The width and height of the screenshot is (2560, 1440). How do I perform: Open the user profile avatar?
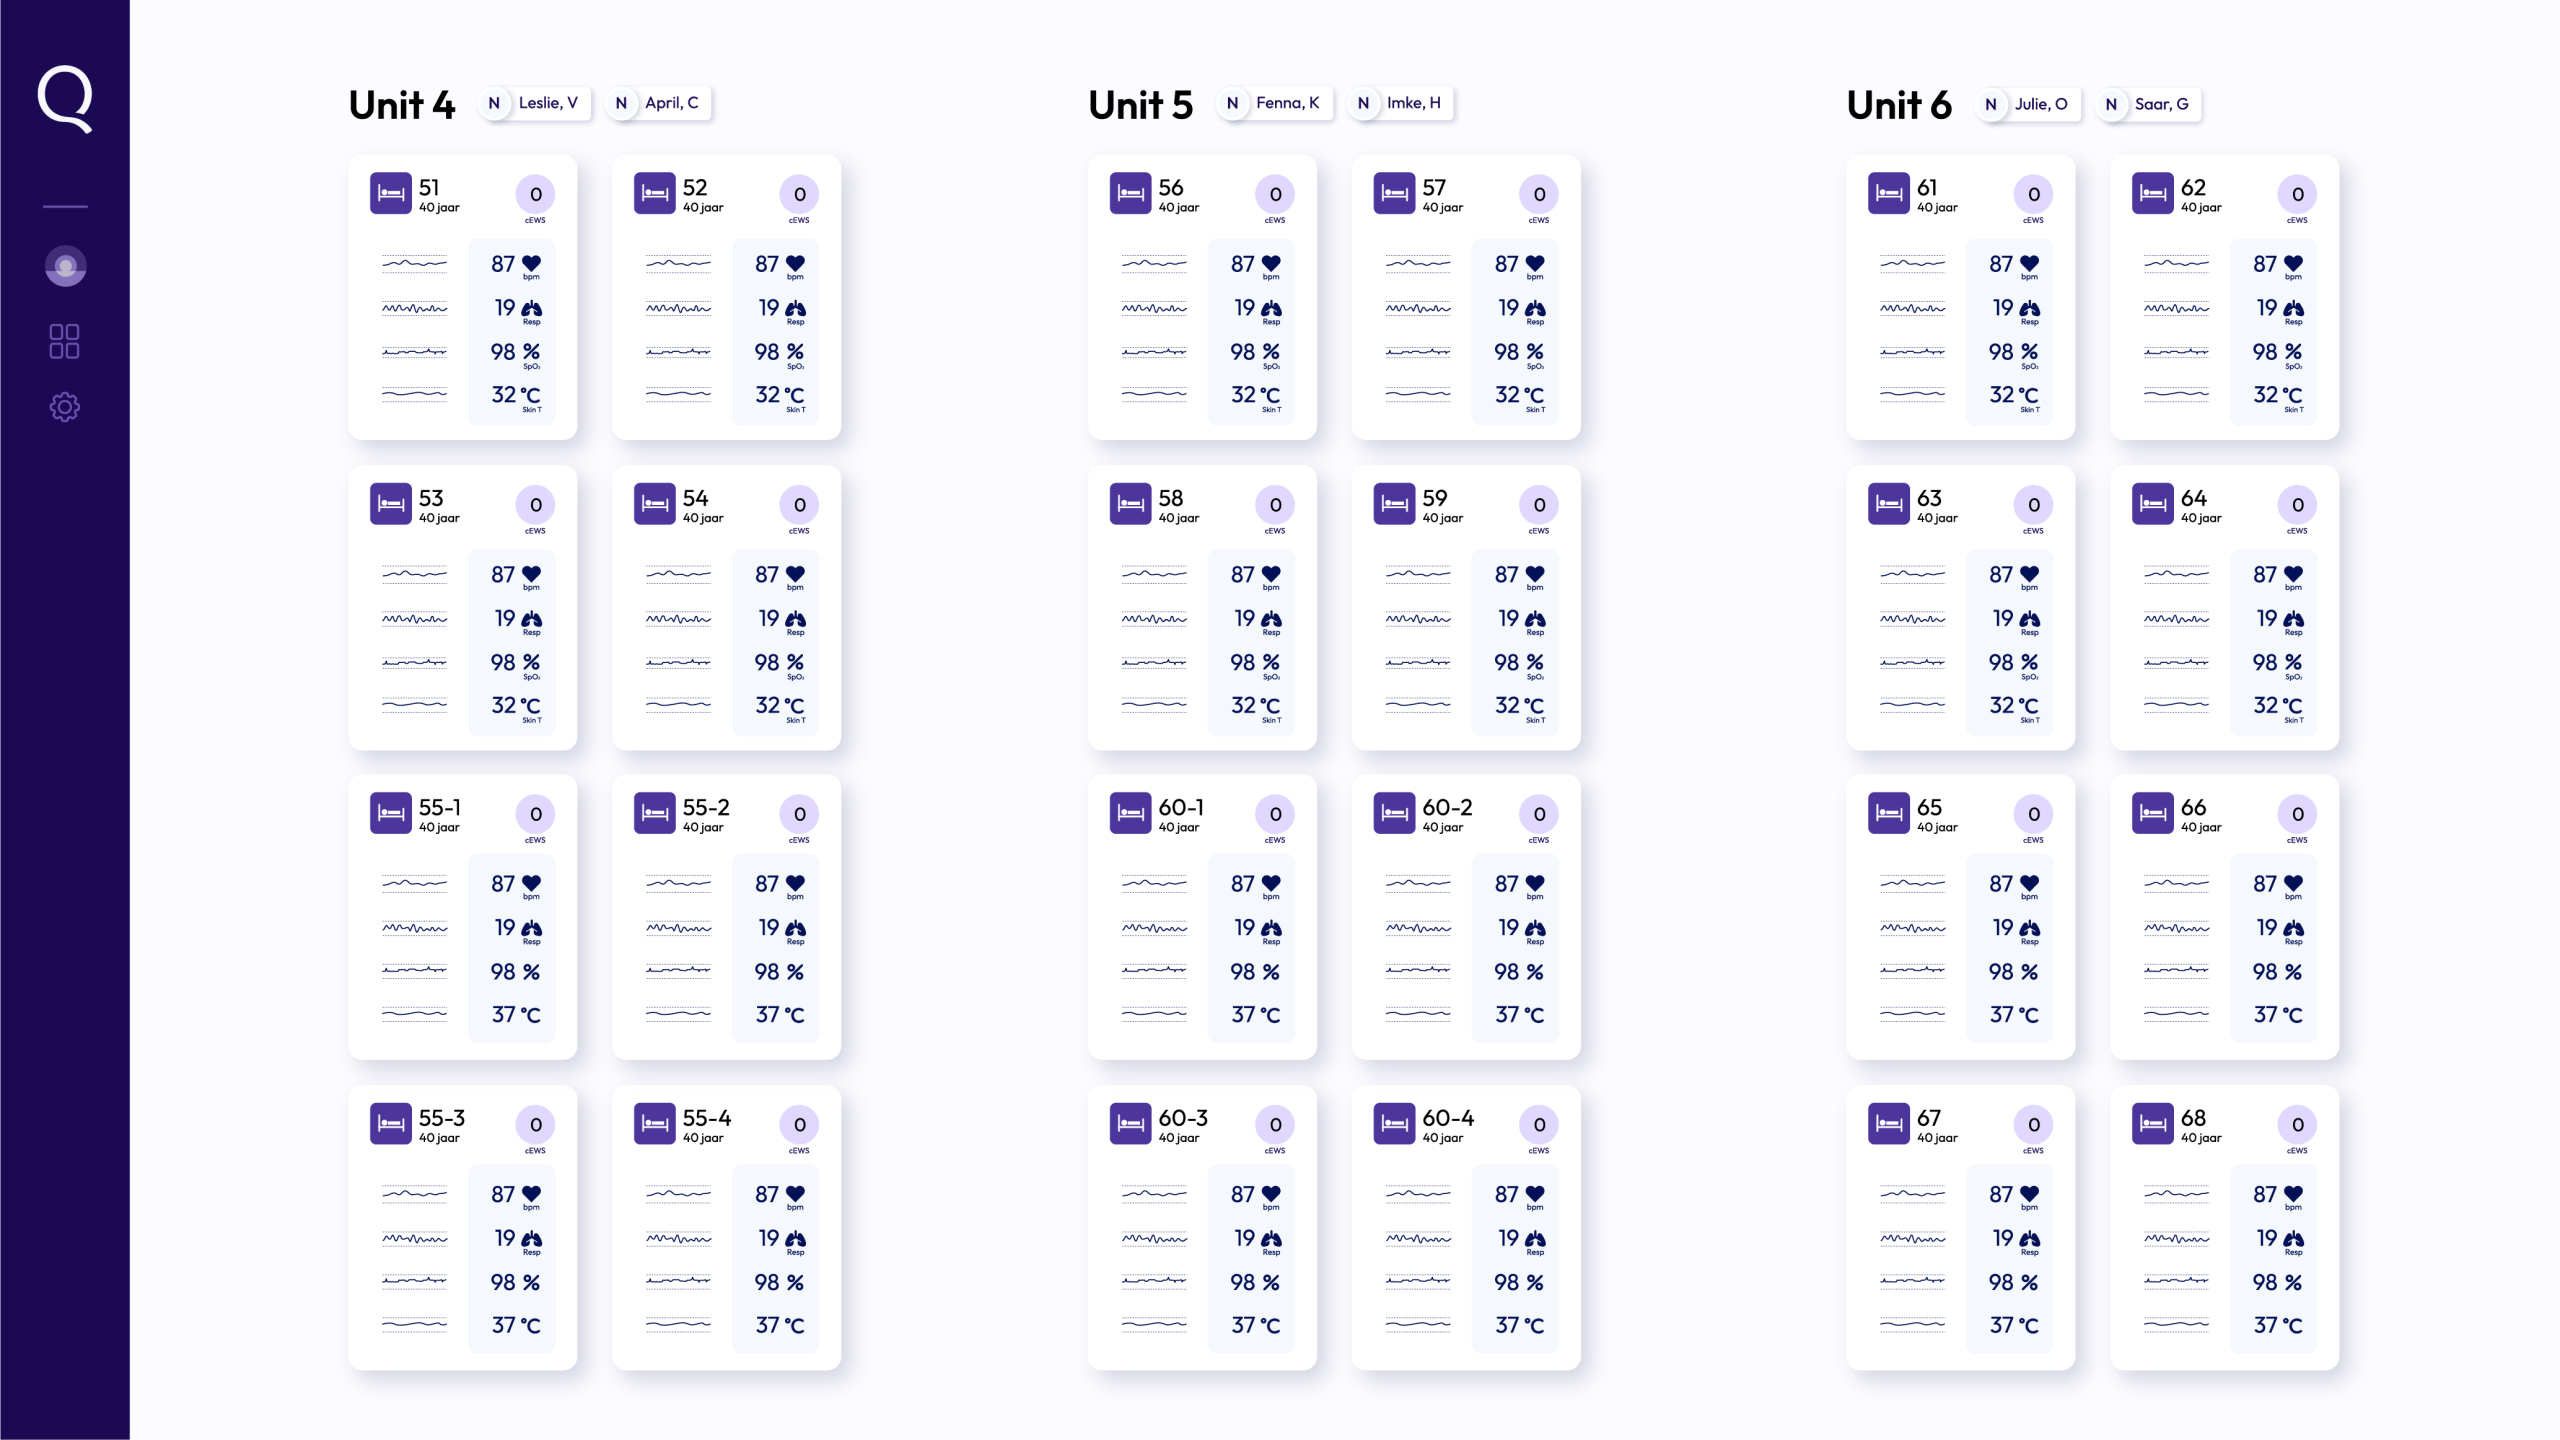point(65,266)
